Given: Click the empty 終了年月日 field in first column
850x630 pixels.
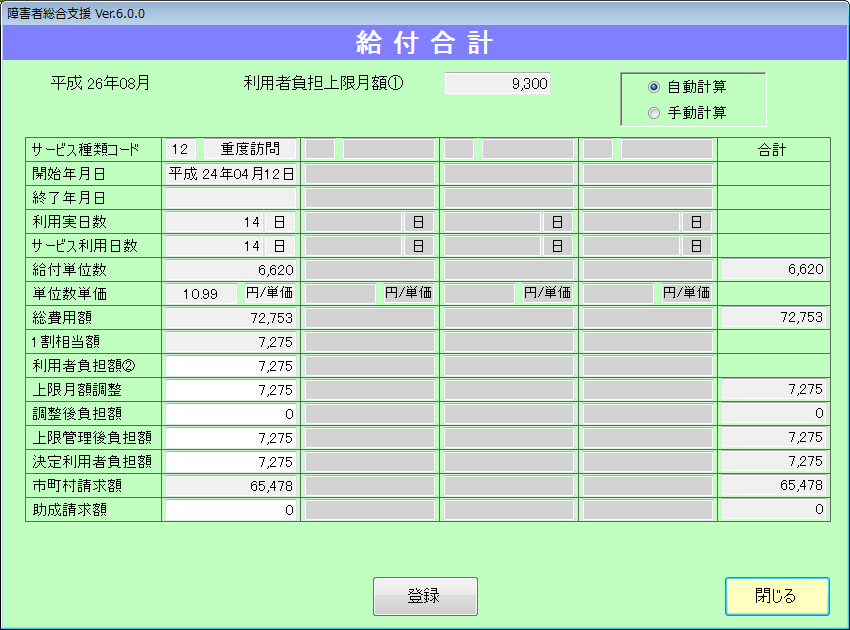Looking at the screenshot, I should tap(231, 197).
